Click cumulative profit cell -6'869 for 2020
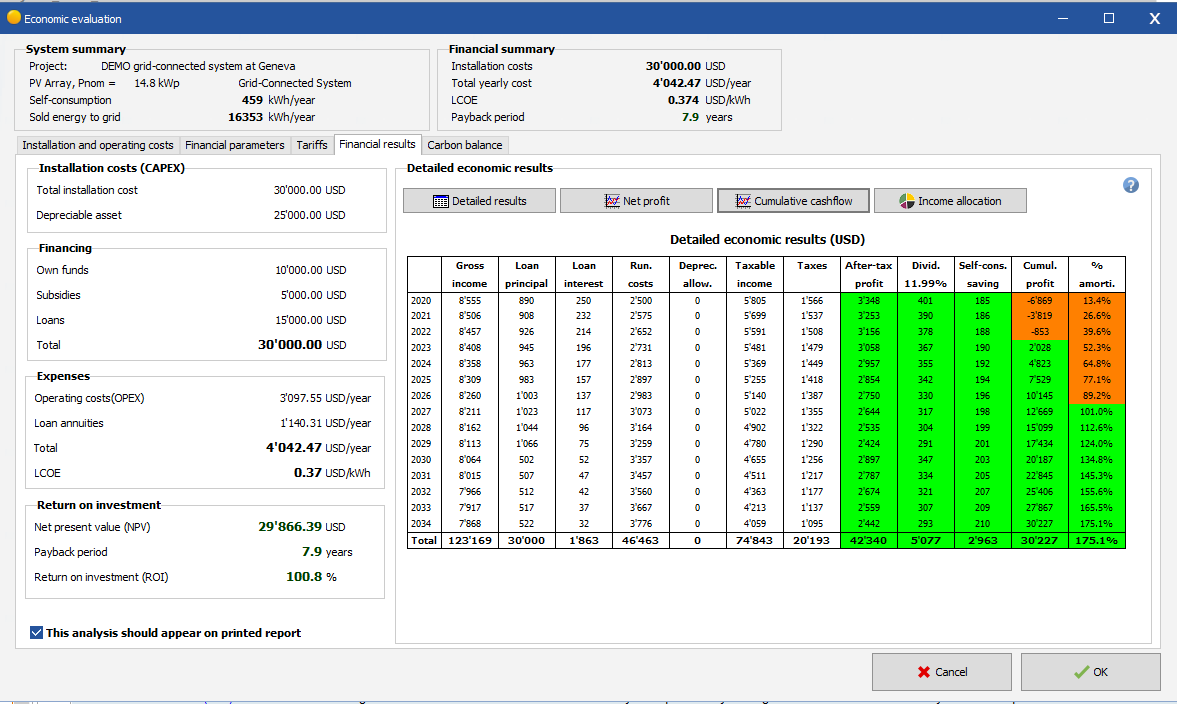The width and height of the screenshot is (1177, 704). pyautogui.click(x=1040, y=300)
